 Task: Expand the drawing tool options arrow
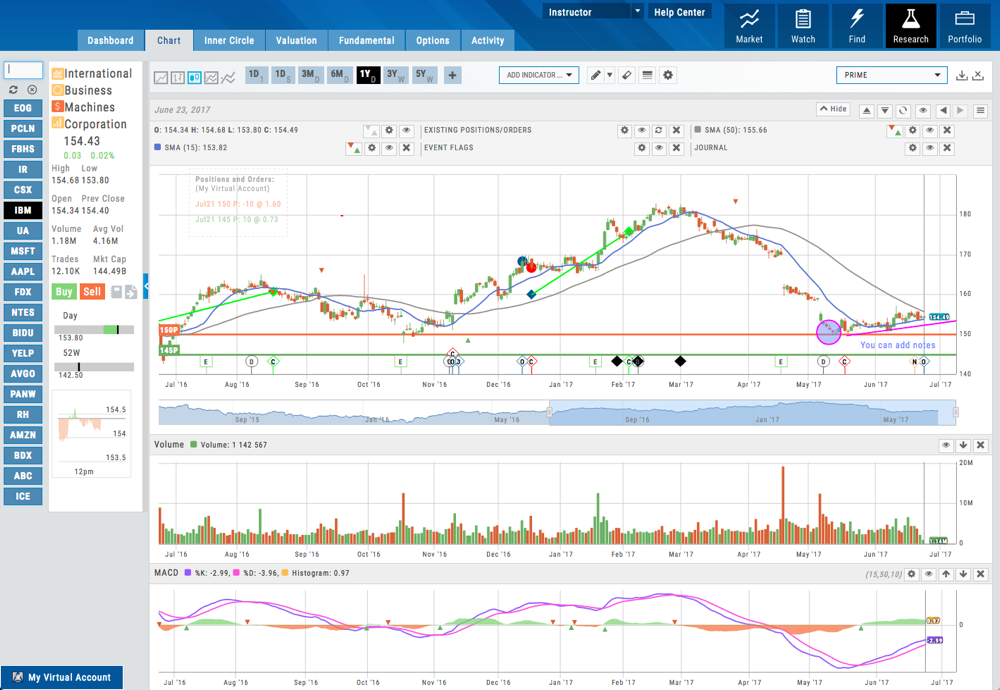[610, 75]
